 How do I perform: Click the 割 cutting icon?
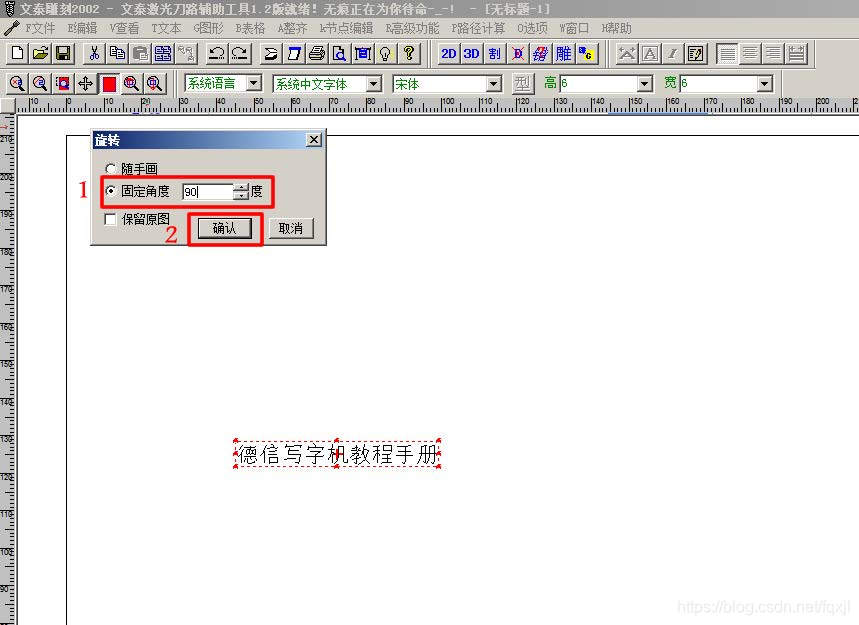pos(495,54)
